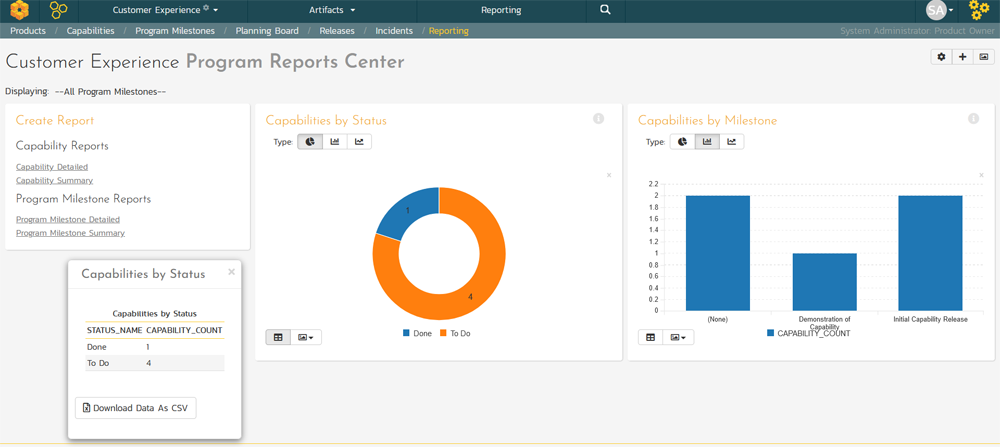Open the Capability Detailed report link

click(52, 167)
